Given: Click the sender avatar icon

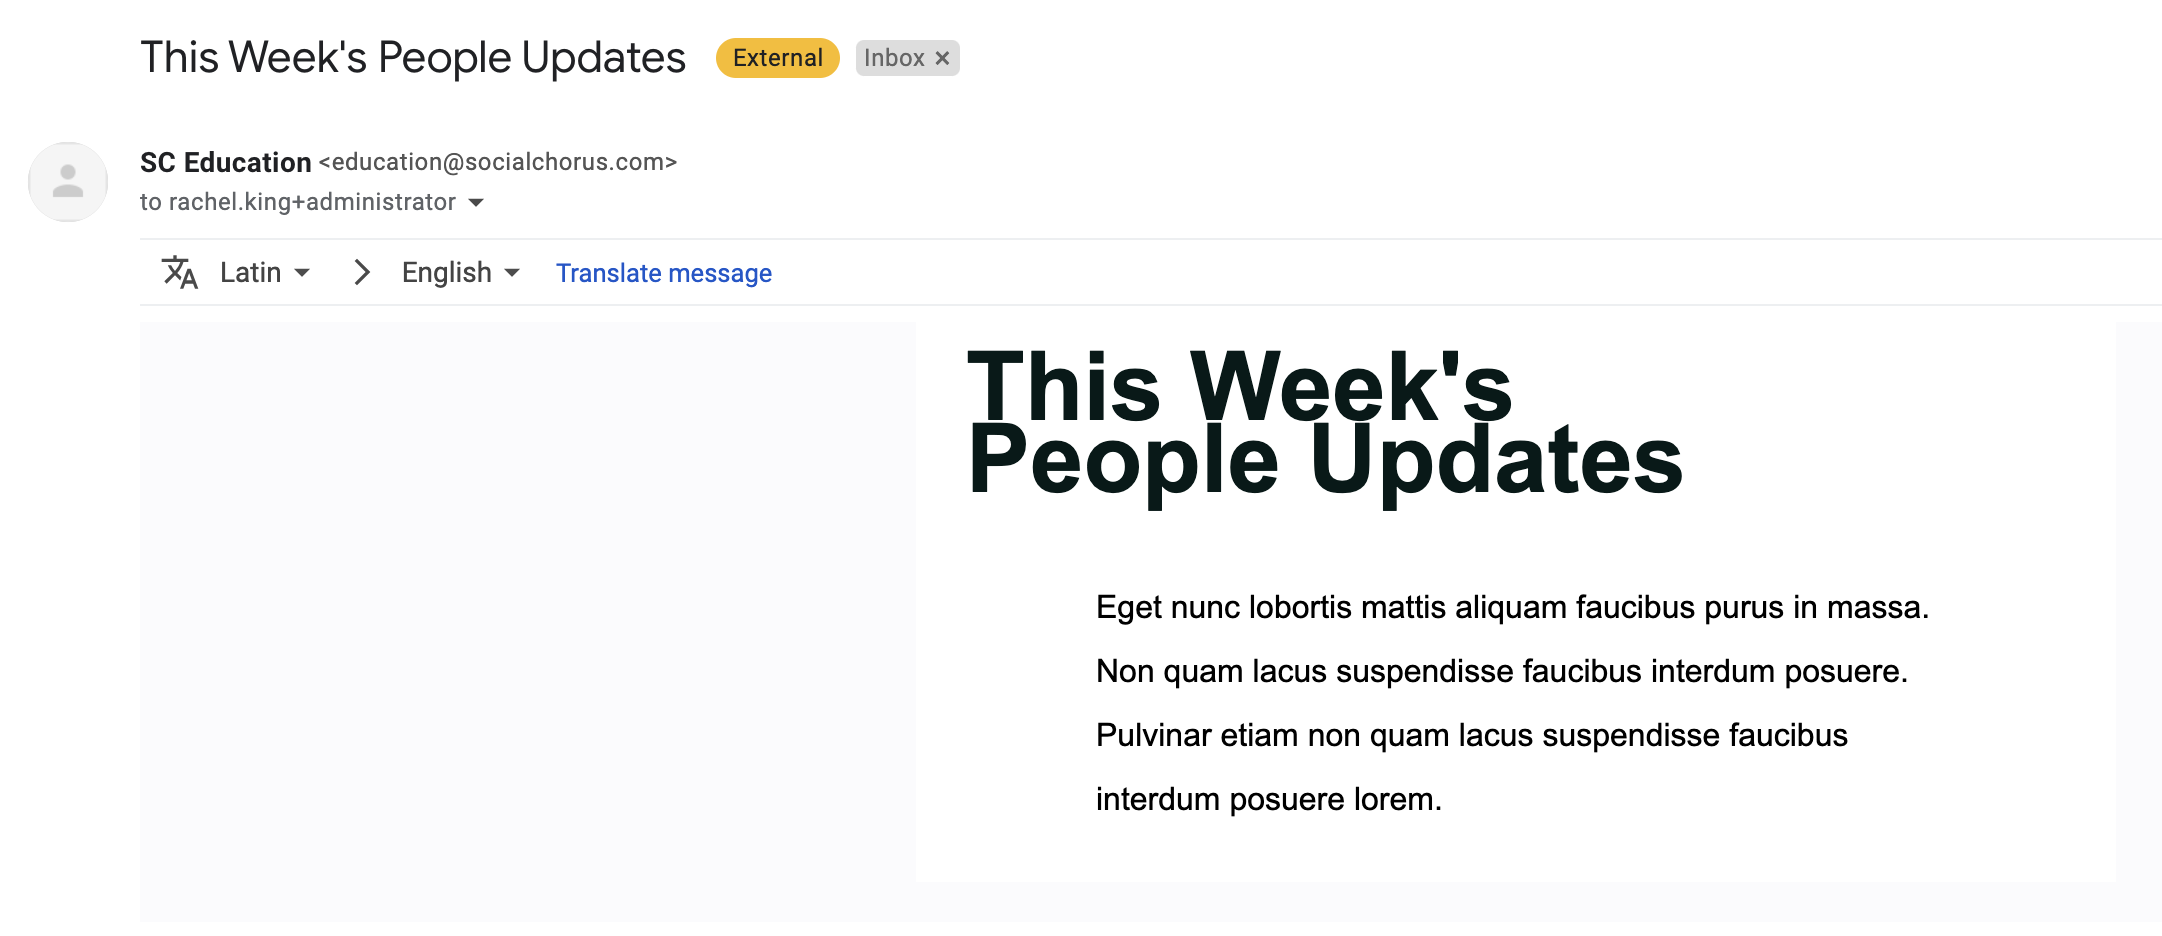Looking at the screenshot, I should [x=68, y=182].
